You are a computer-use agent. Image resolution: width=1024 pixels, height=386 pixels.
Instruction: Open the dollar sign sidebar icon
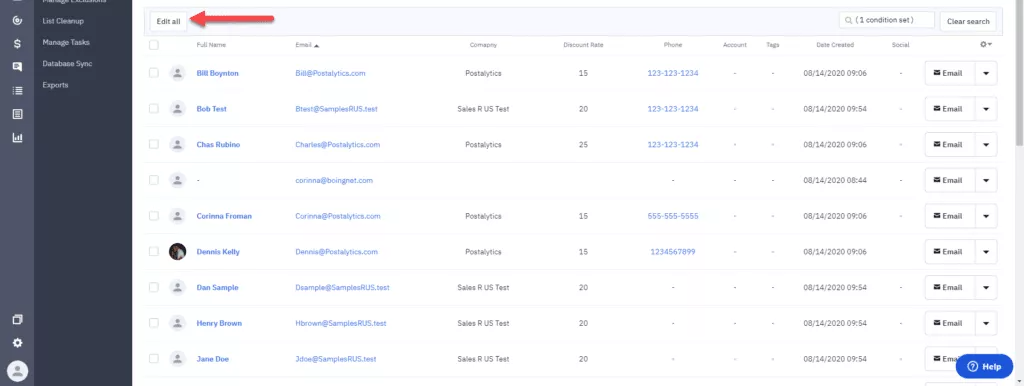(17, 44)
